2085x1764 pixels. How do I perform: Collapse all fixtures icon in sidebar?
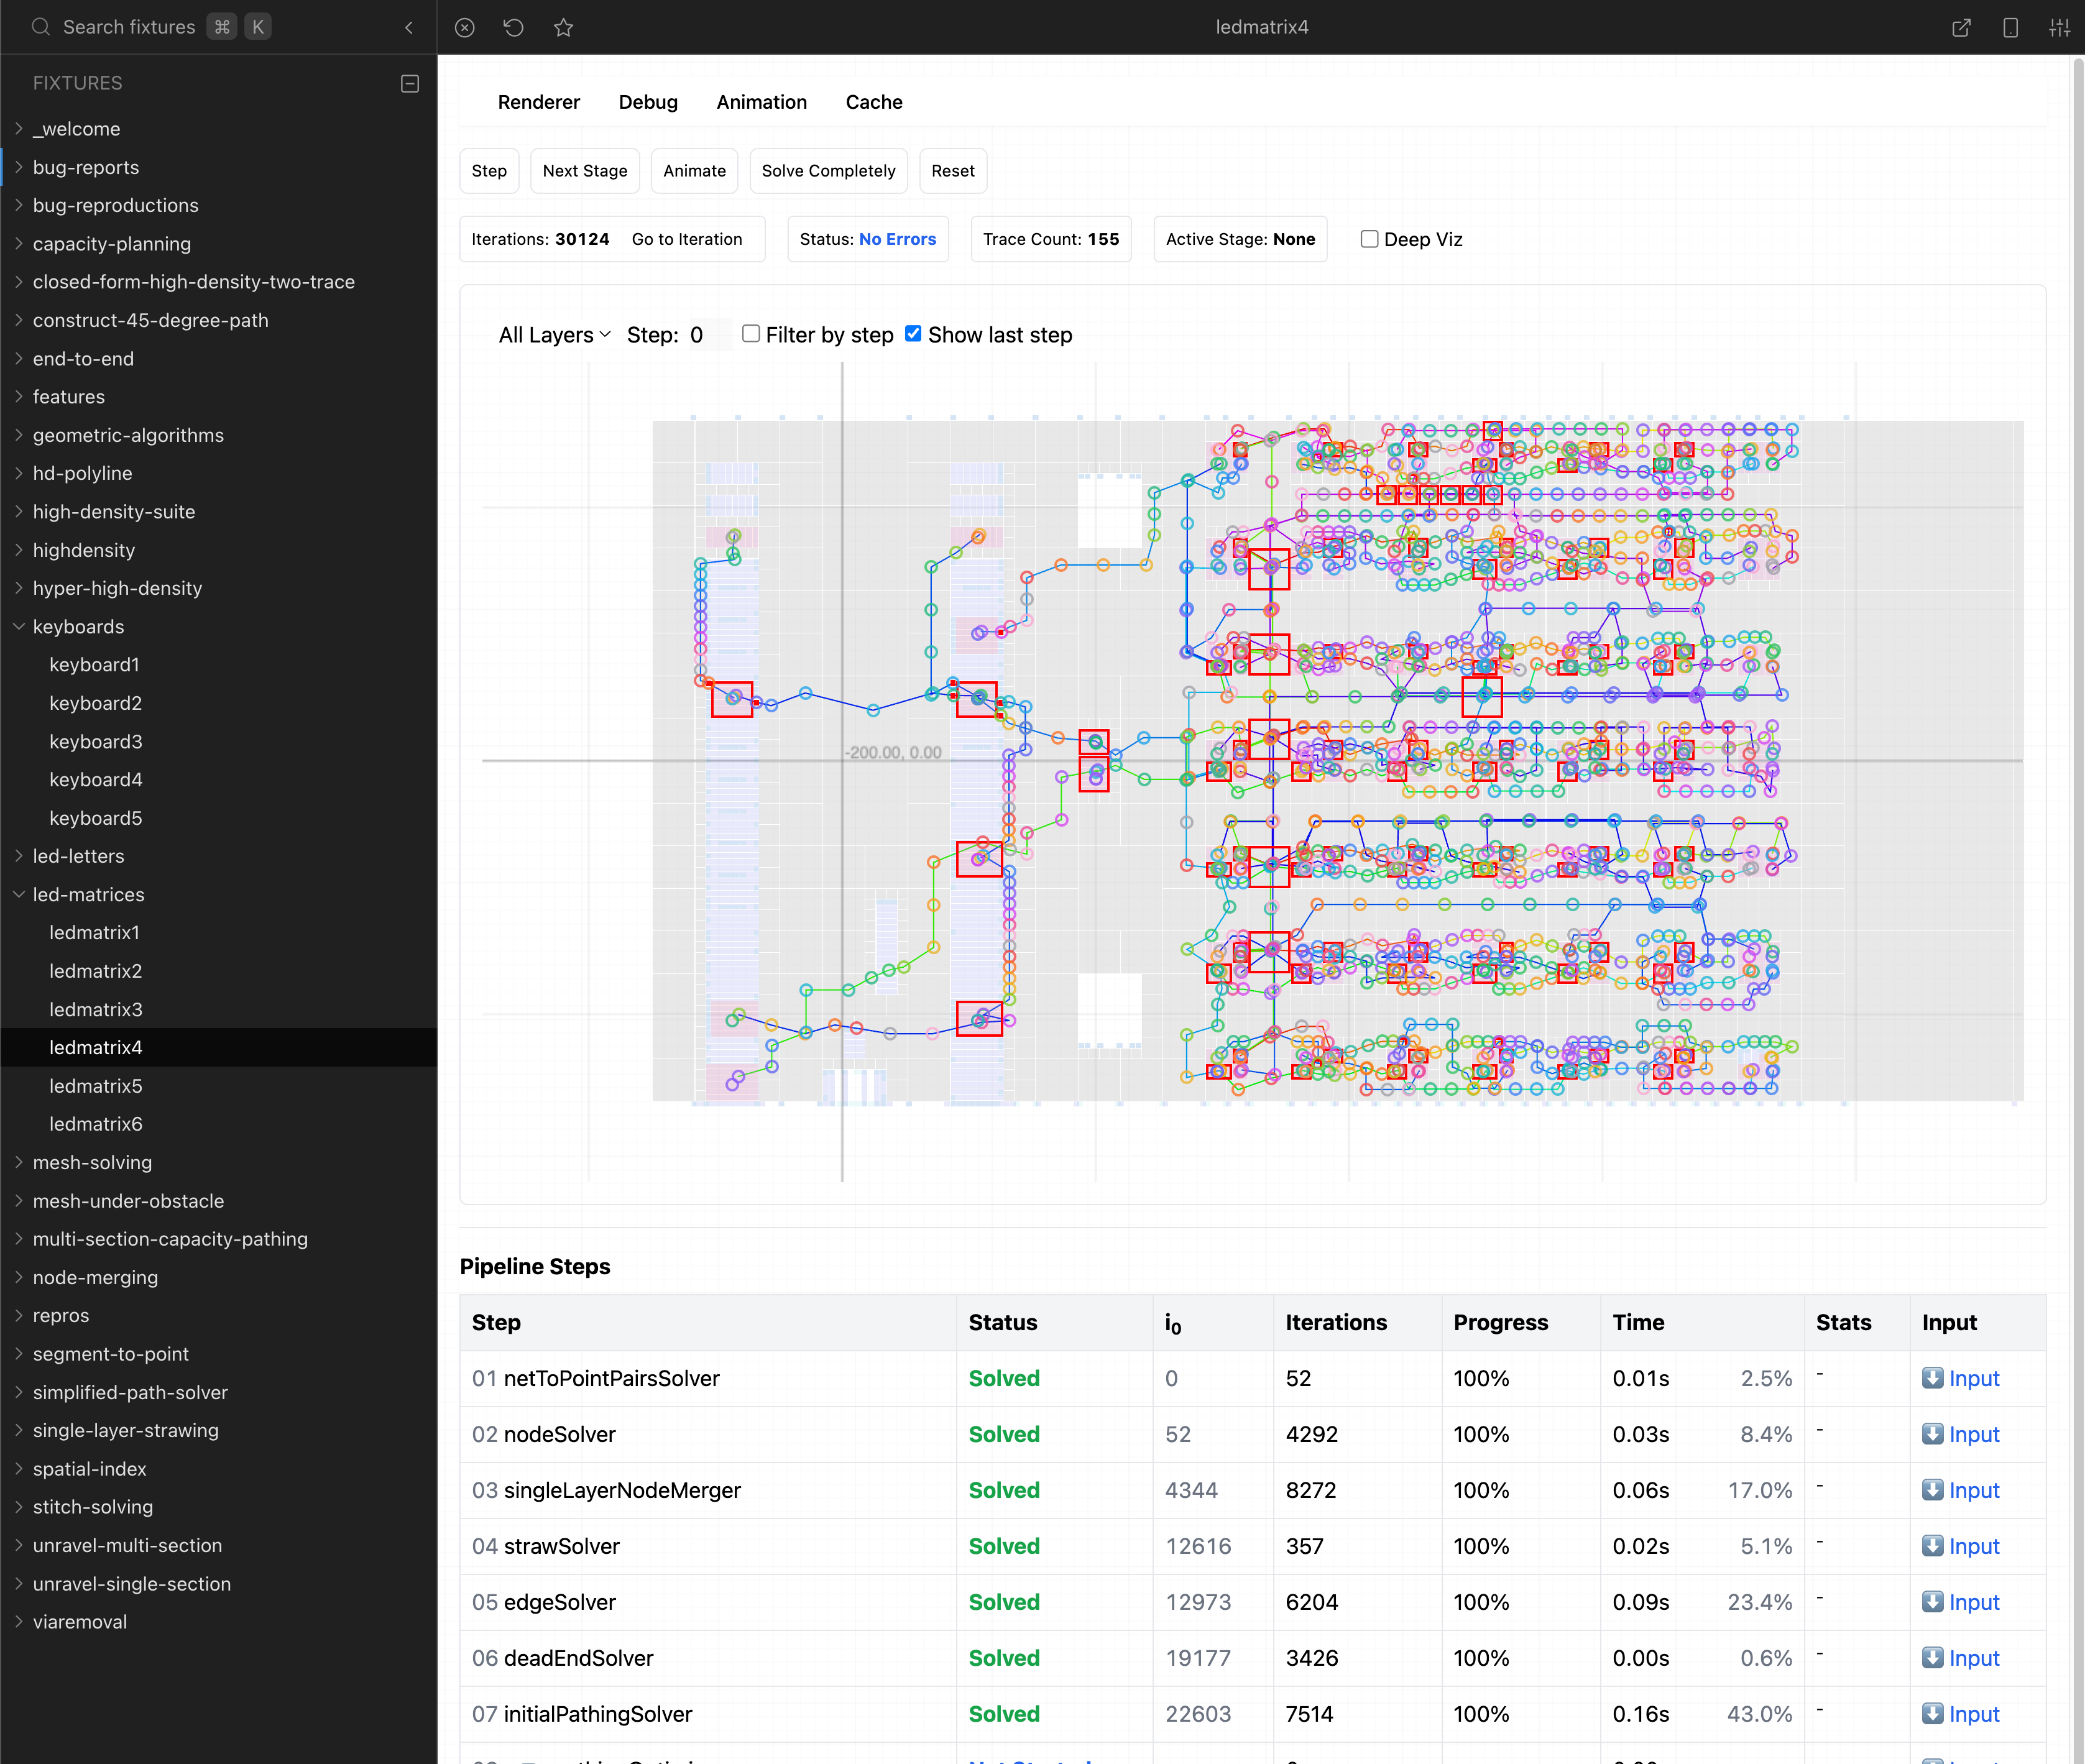click(409, 83)
